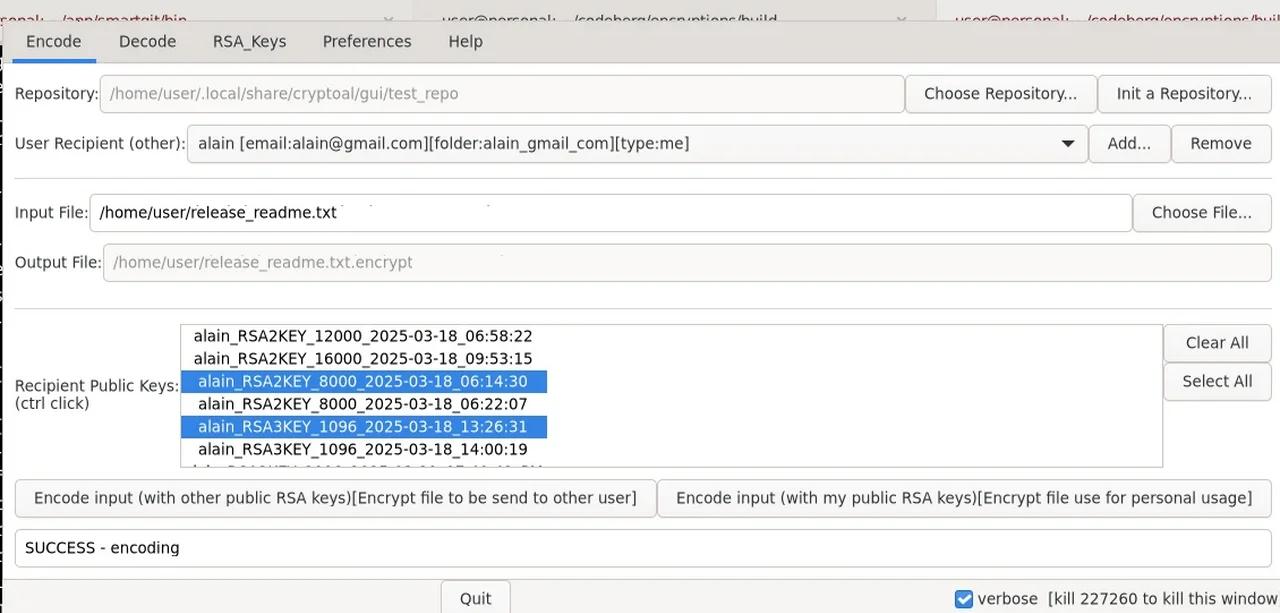Select the alain_RSA2KEY_12000 key entry
The image size is (1280, 613).
[x=362, y=336]
